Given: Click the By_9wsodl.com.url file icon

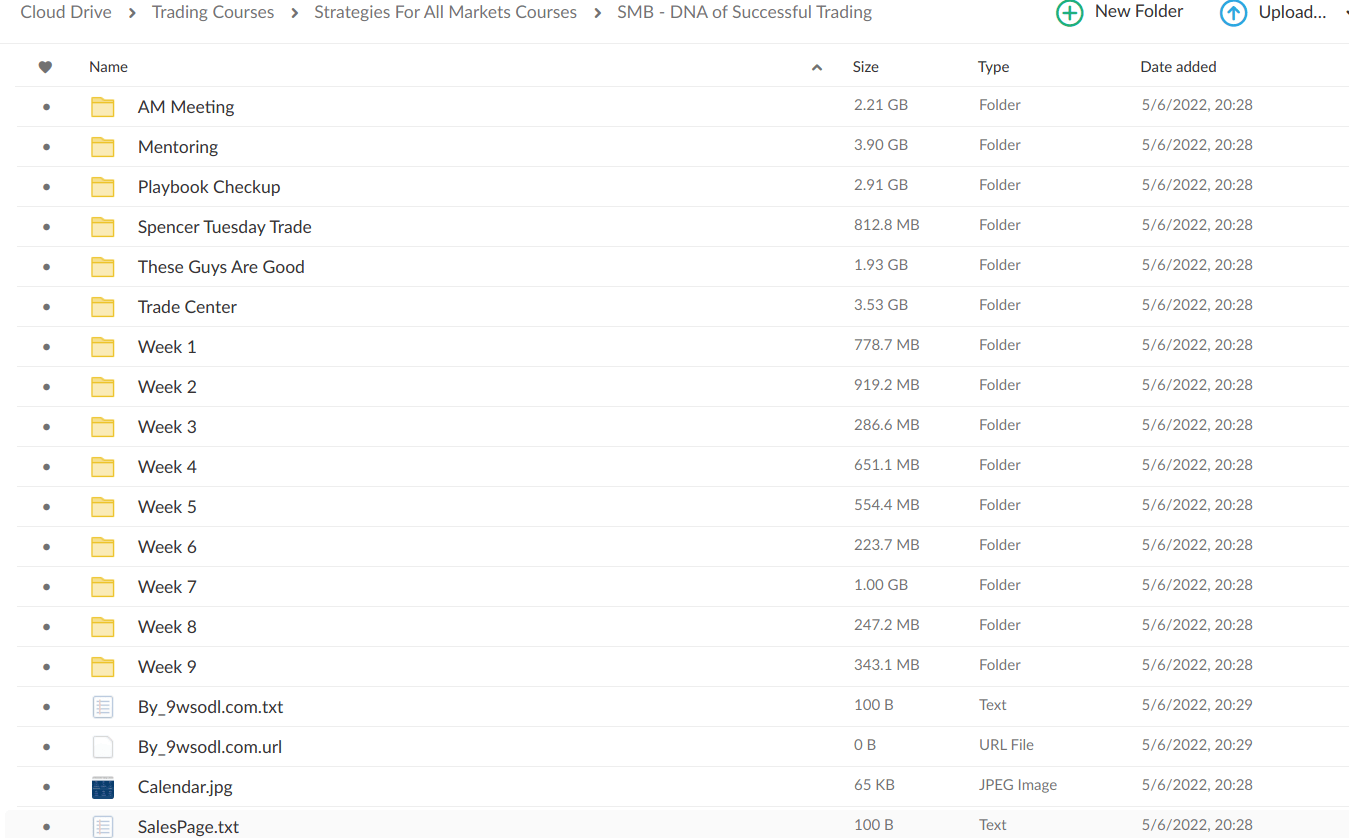Looking at the screenshot, I should tap(102, 747).
